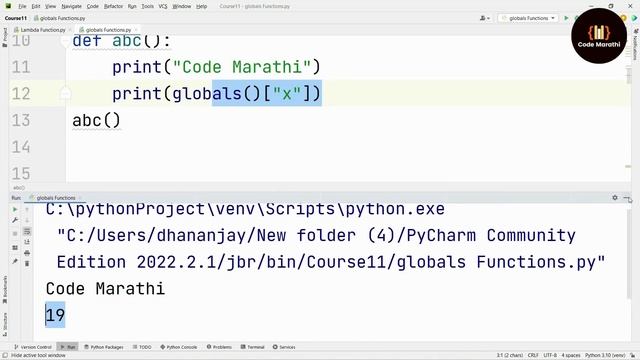Open the Help menu
This screenshot has width=640, height=360.
click(202, 6)
